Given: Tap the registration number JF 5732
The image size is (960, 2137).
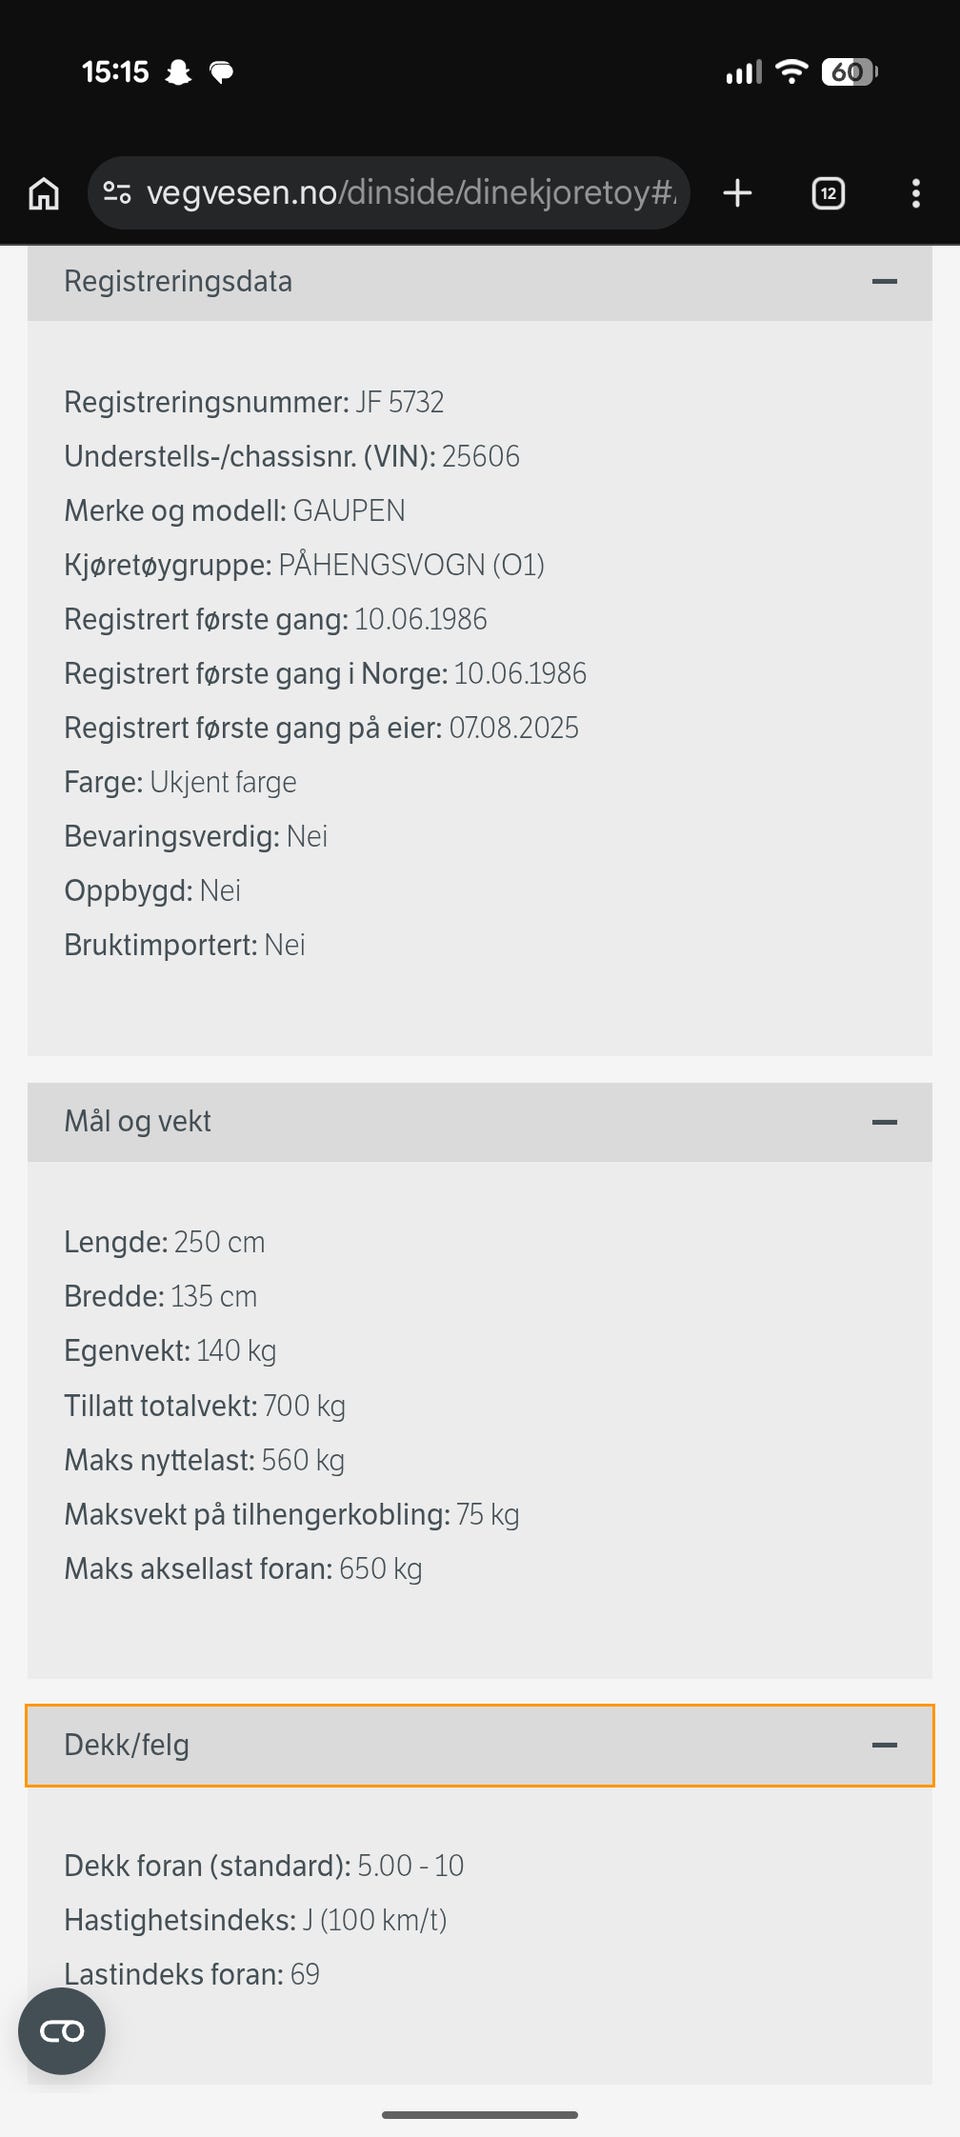Looking at the screenshot, I should (400, 402).
